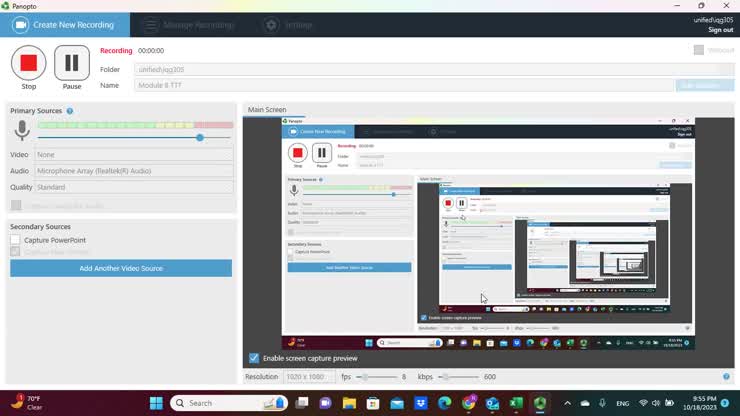Viewport: 740px width, 416px height.
Task: Sign out of the Panopto account
Action: [x=720, y=30]
